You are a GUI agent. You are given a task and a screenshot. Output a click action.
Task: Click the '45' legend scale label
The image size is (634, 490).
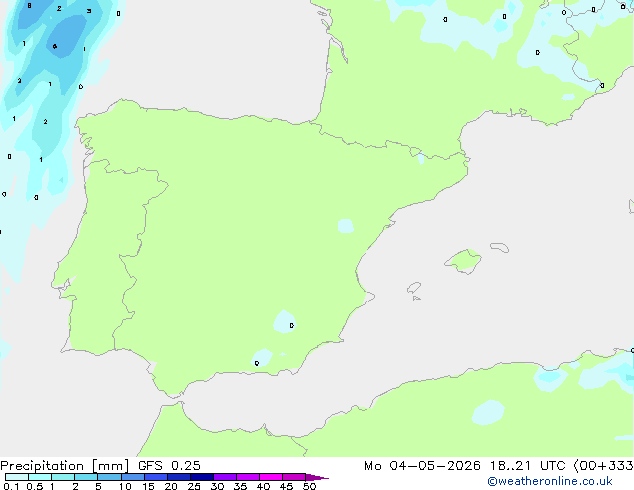click(x=286, y=486)
